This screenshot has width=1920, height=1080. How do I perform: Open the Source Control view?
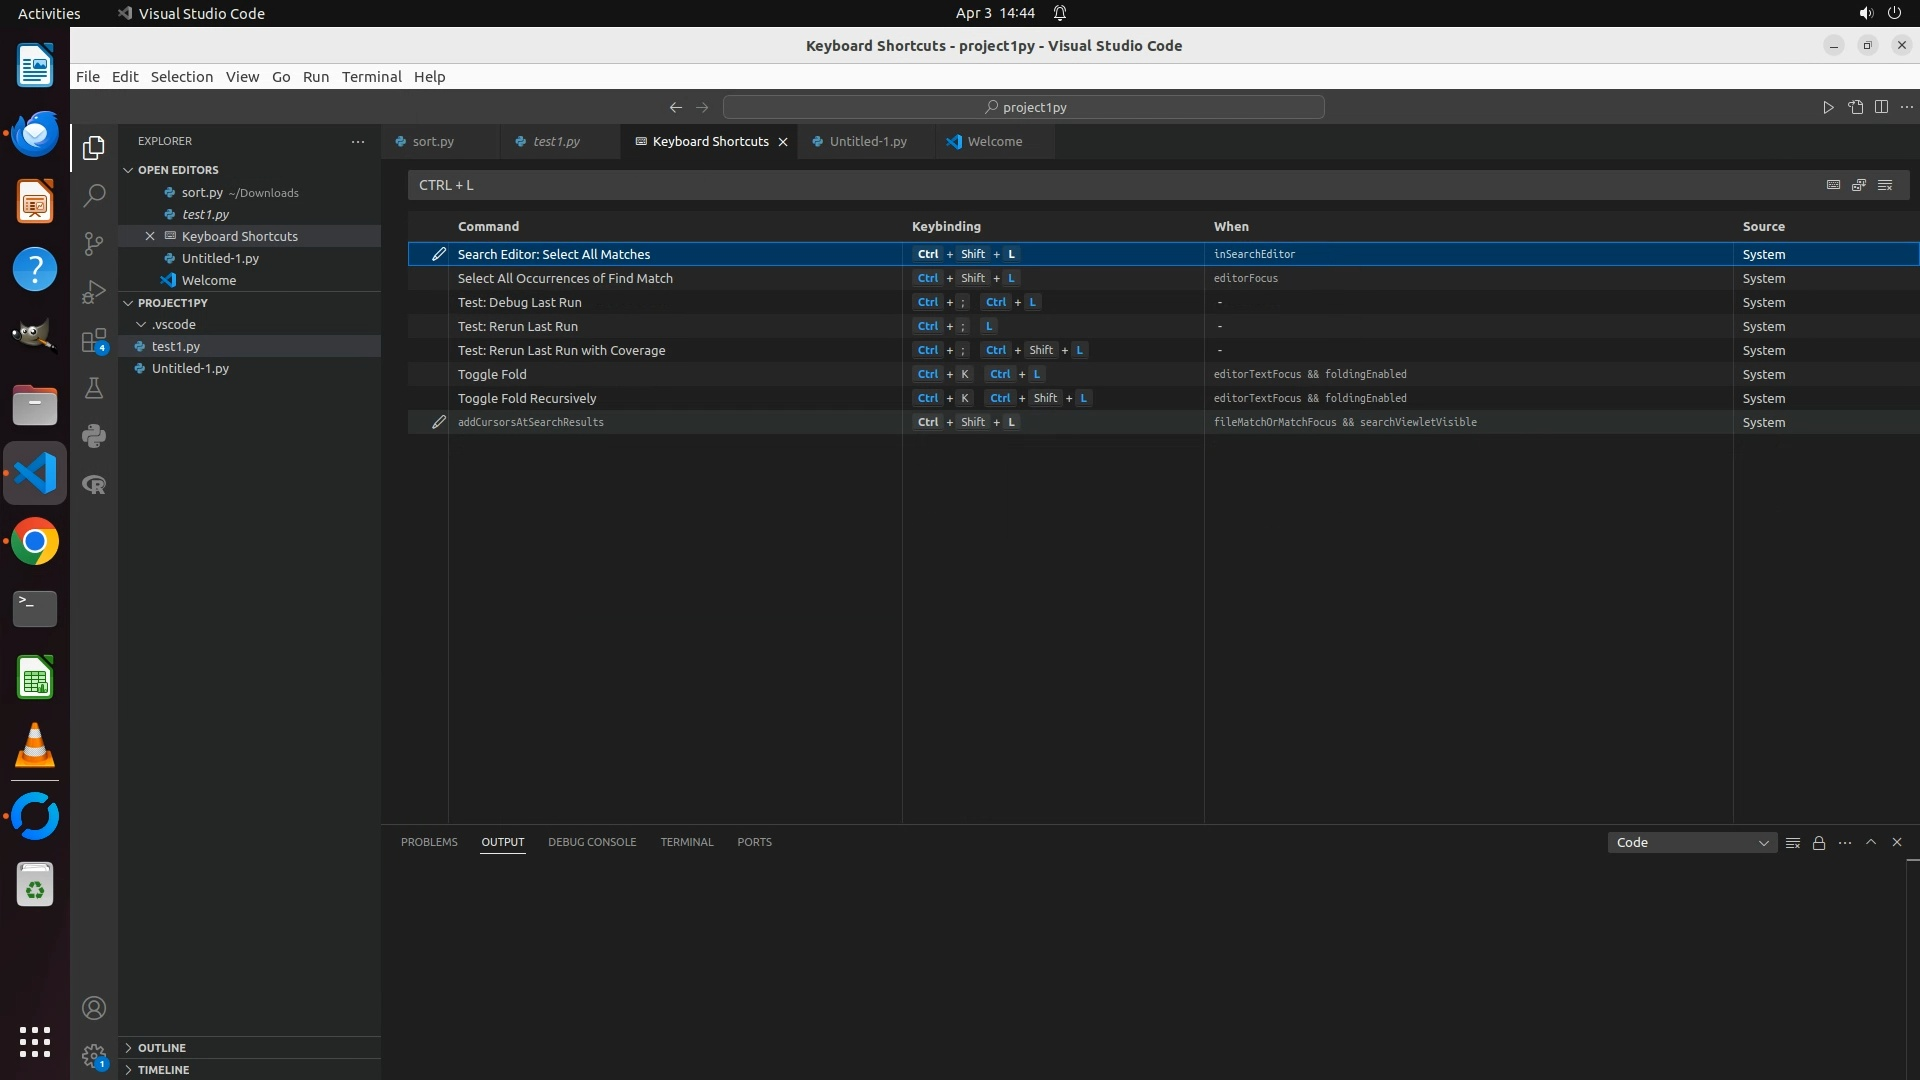[94, 244]
